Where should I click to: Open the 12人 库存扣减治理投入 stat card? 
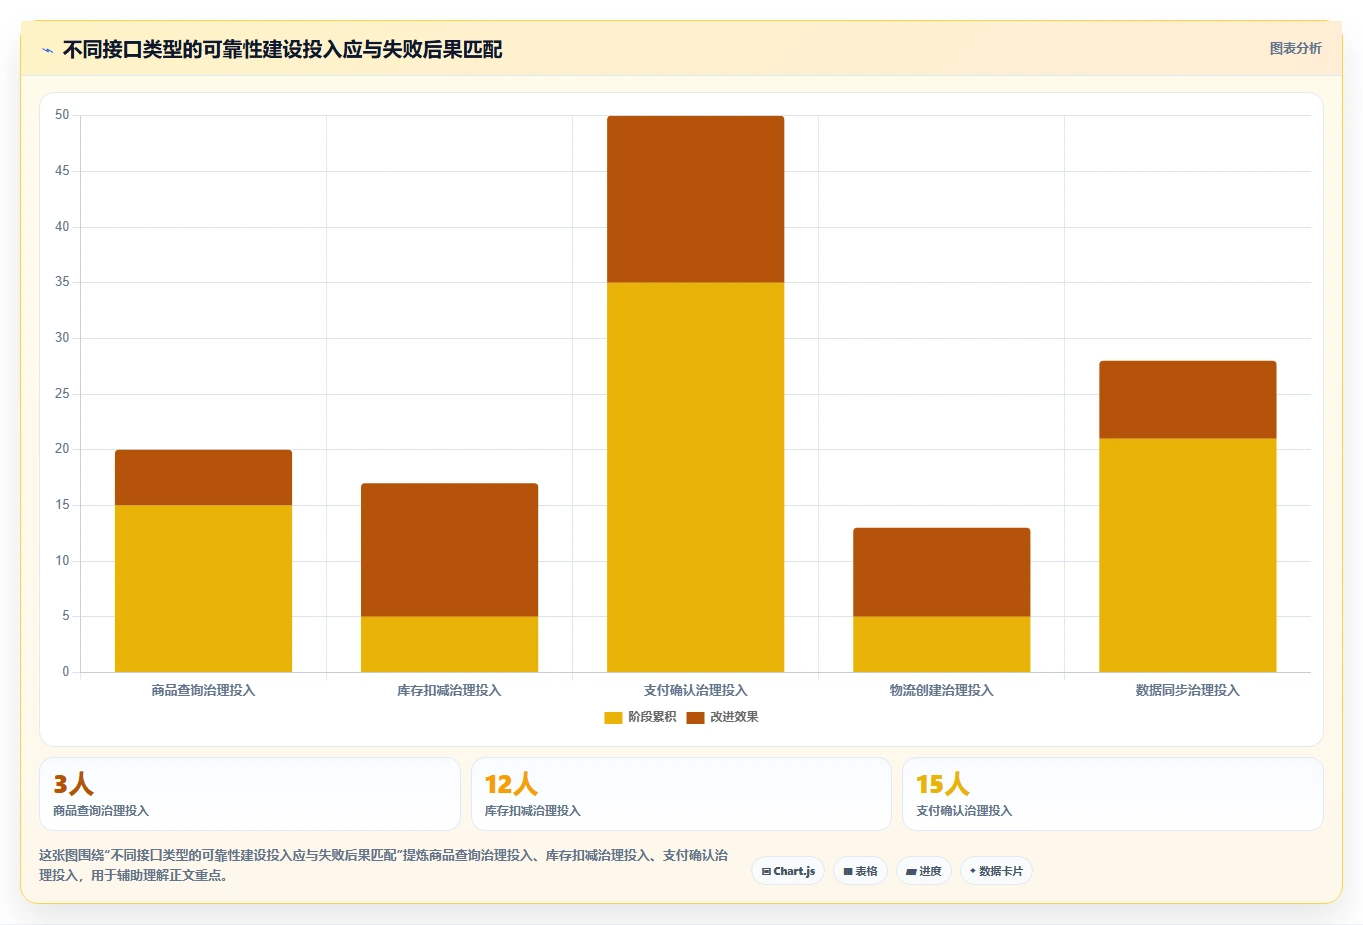pos(681,794)
